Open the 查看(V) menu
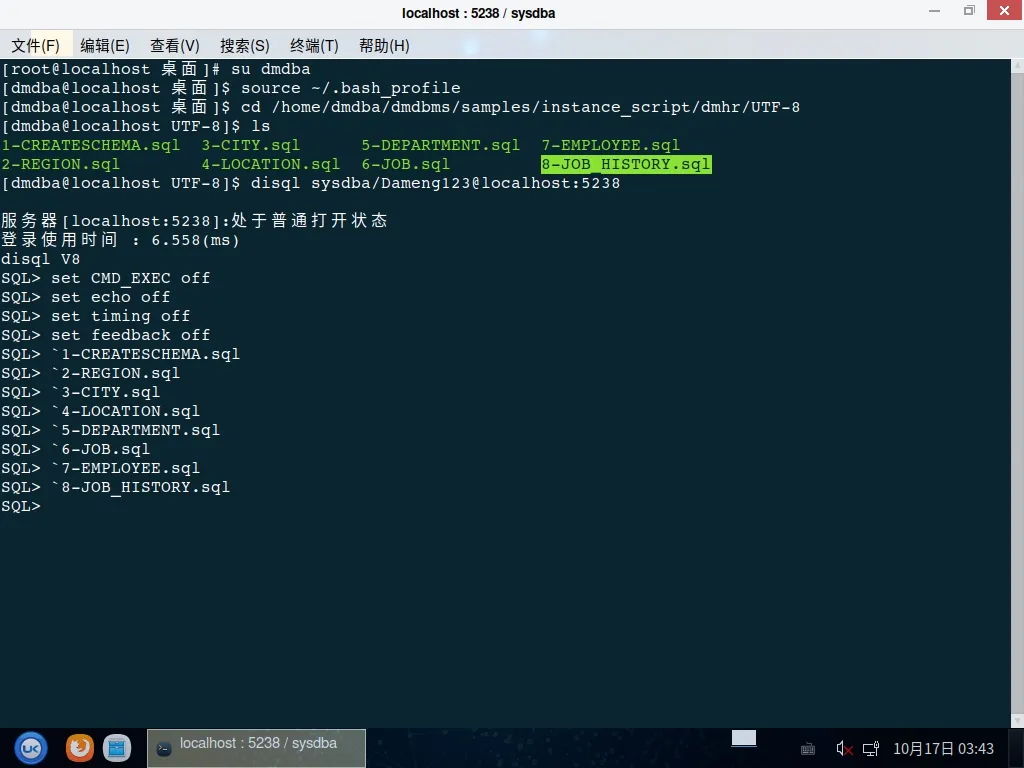This screenshot has height=768, width=1024. (x=175, y=46)
